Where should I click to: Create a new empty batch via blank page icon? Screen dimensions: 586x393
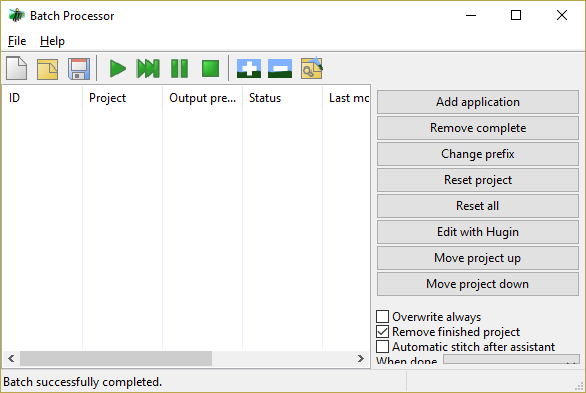point(16,68)
